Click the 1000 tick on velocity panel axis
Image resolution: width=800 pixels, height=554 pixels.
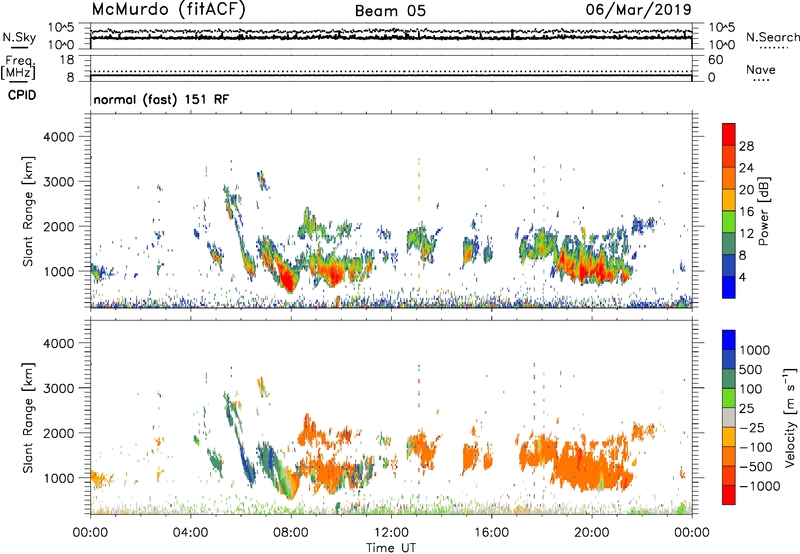click(x=59, y=478)
